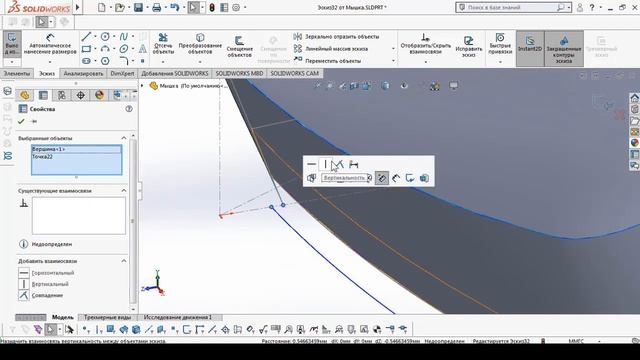Image resolution: width=640 pixels, height=360 pixels.
Task: Select the Circle sketch tool
Action: click(x=105, y=36)
